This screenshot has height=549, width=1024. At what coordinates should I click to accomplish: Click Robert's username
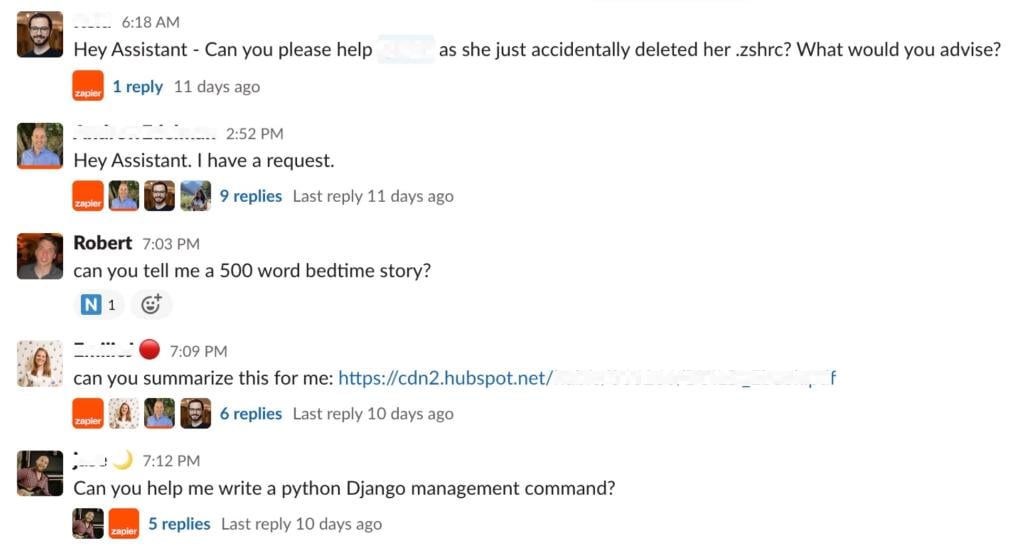(x=102, y=243)
